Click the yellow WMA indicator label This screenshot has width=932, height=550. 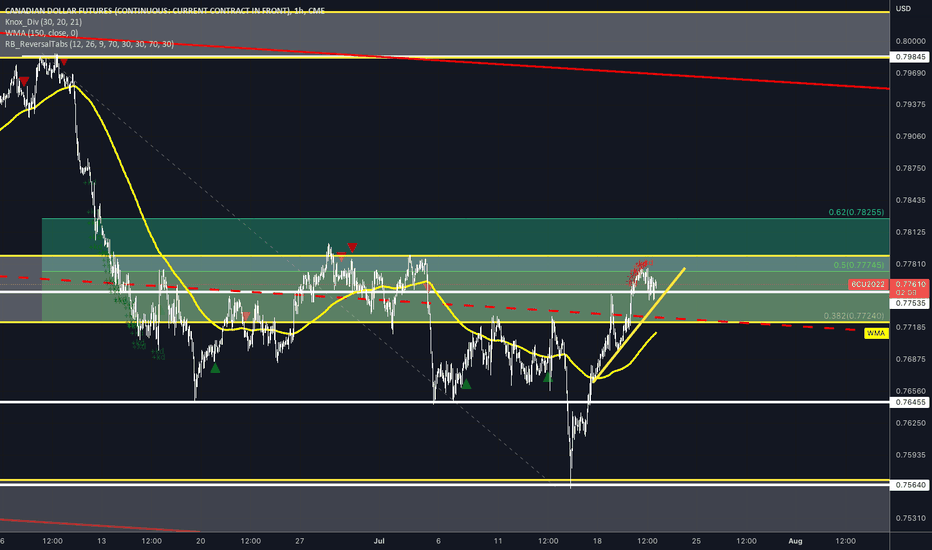(x=876, y=334)
